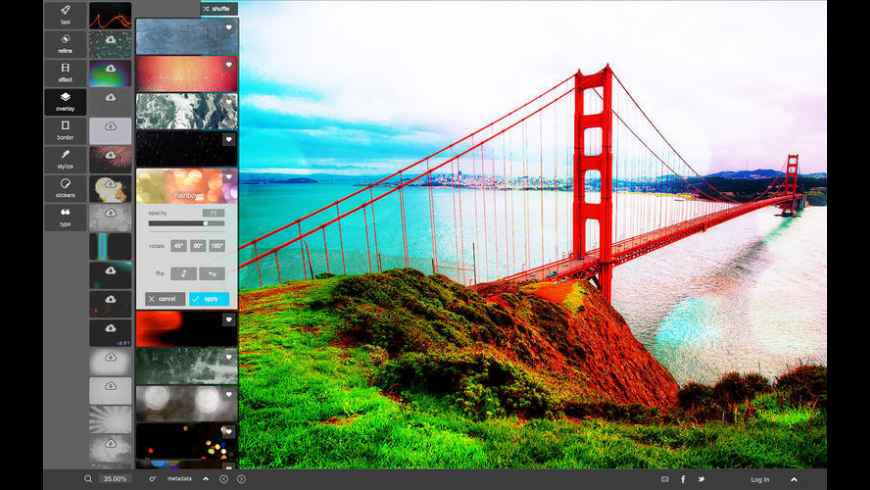
Task: Favorite the blue grunge overlay via heart
Action: tap(229, 27)
